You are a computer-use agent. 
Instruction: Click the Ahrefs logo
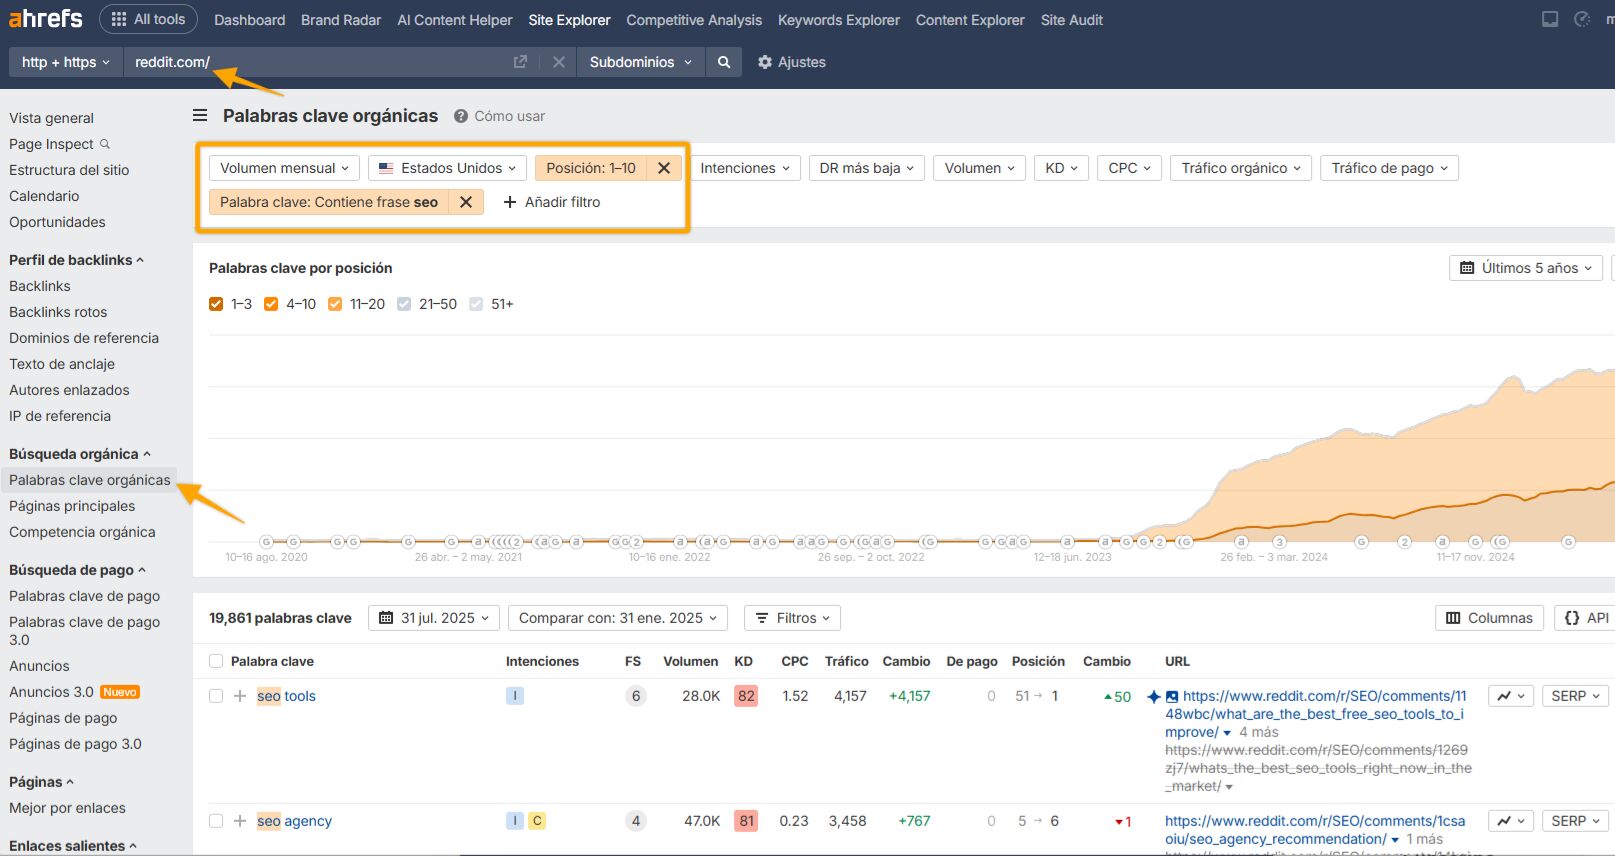click(46, 19)
